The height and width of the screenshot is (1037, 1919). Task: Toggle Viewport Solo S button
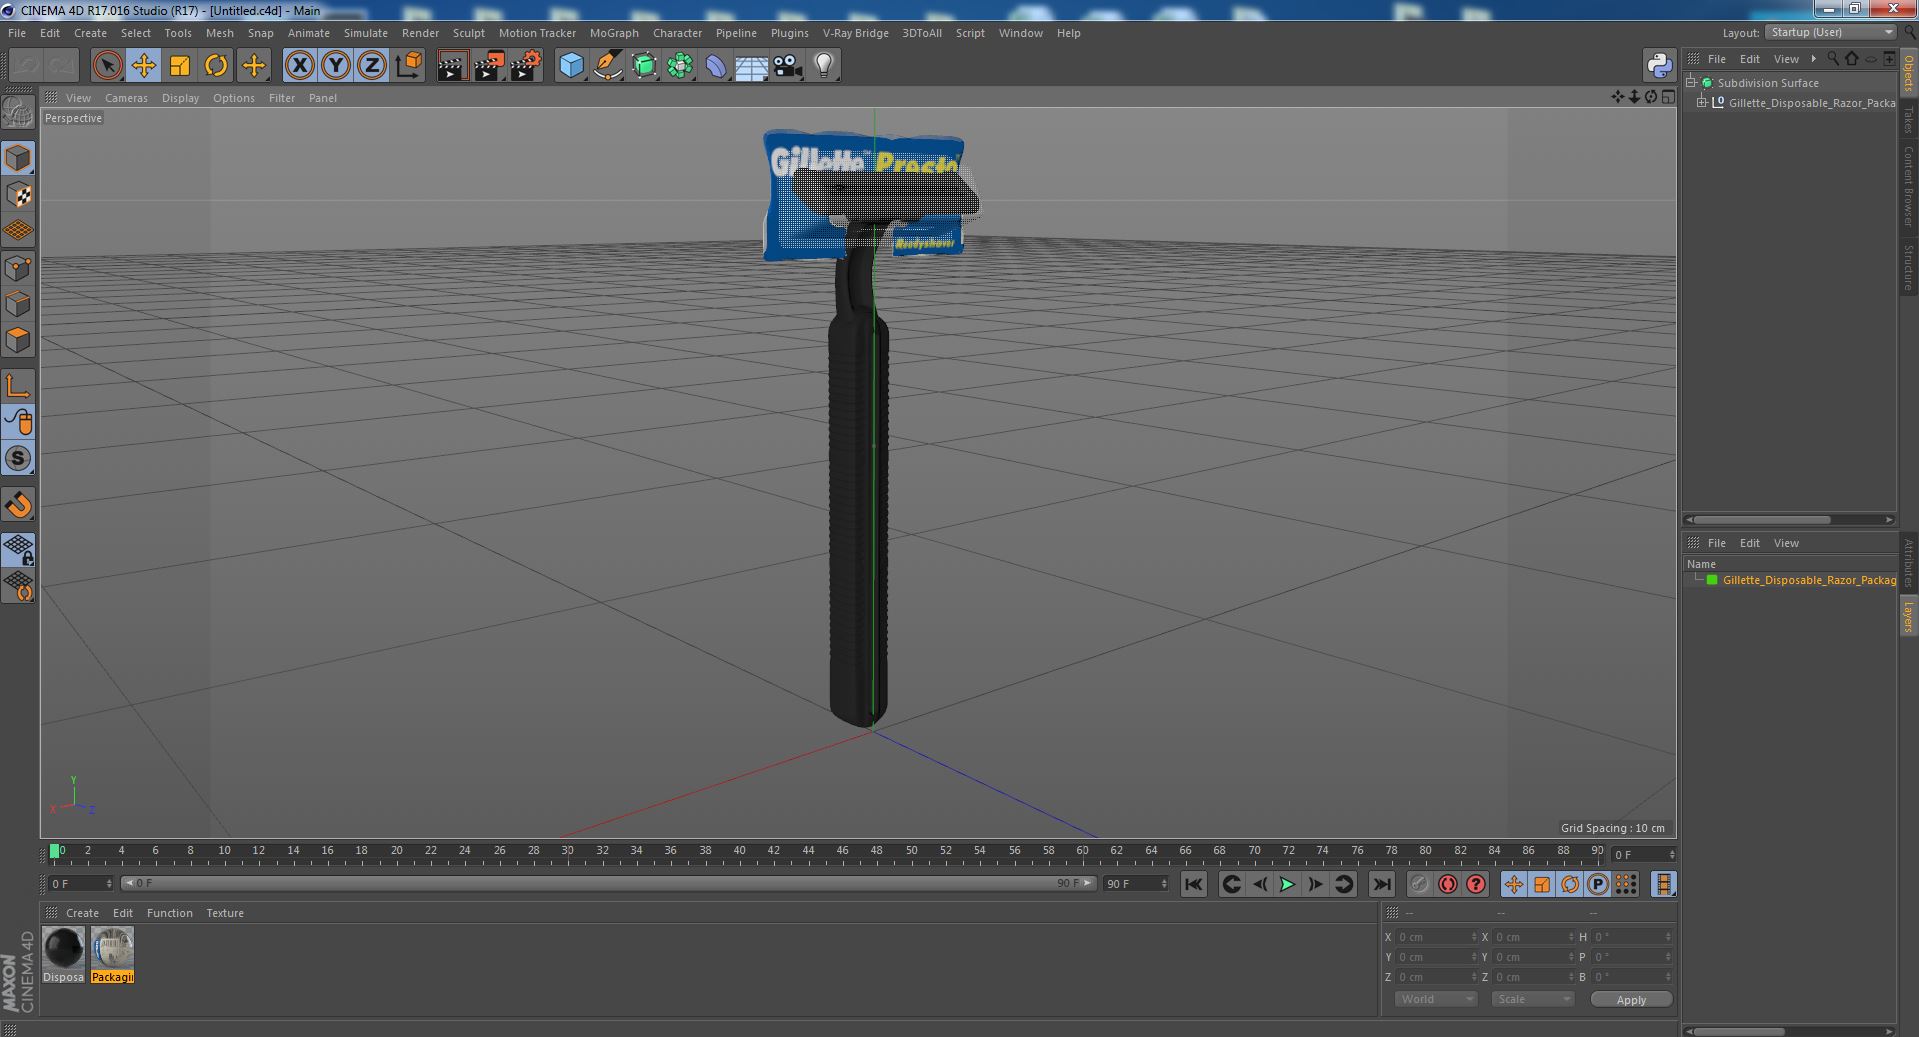tap(18, 458)
